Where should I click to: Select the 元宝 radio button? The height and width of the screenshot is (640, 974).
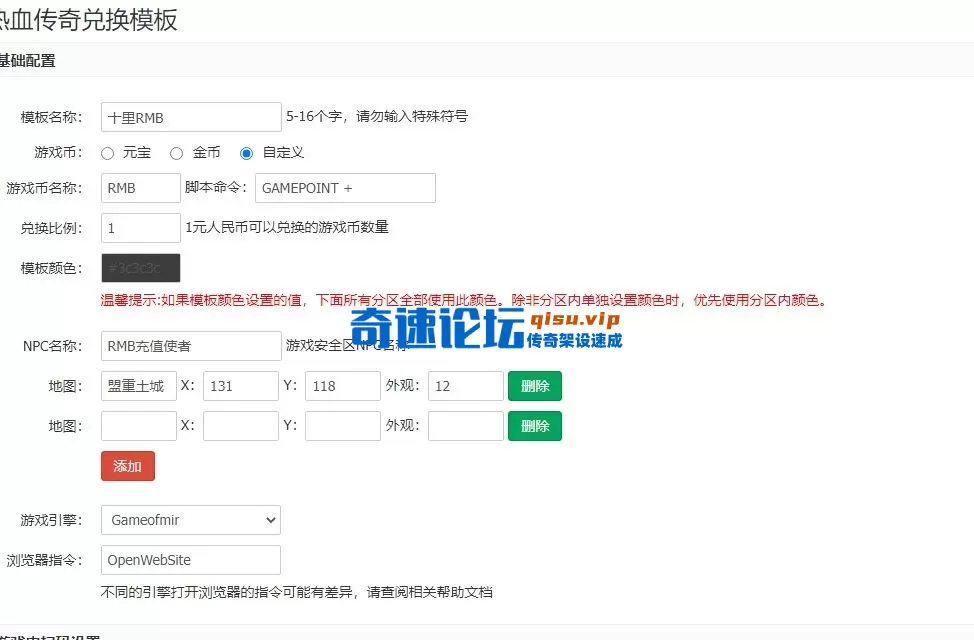107,153
